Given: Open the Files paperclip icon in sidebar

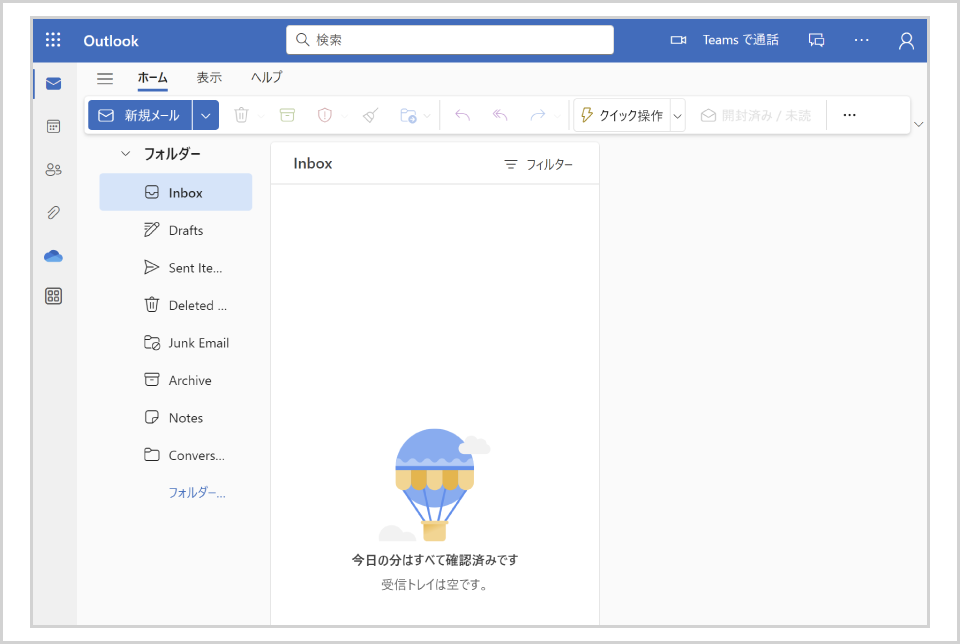Looking at the screenshot, I should (54, 213).
